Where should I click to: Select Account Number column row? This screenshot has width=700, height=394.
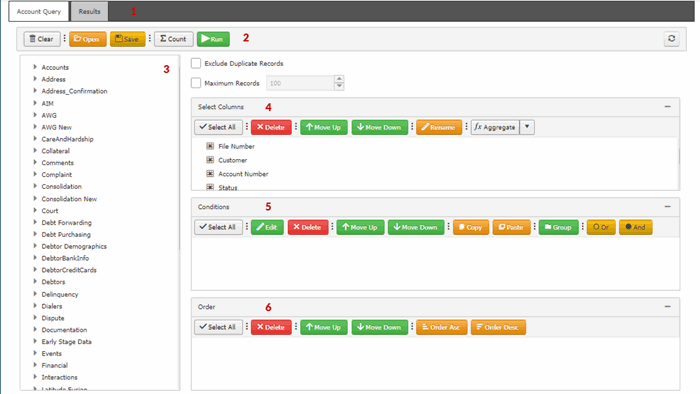click(x=243, y=174)
